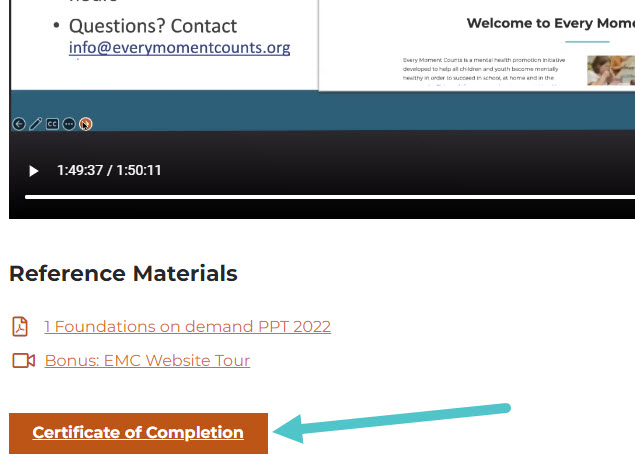This screenshot has height=465, width=635.
Task: Click the teal arrow pointing at certificate
Action: pyautogui.click(x=392, y=422)
